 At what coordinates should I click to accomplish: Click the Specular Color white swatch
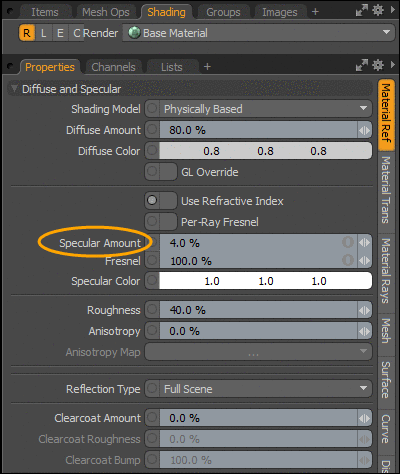click(265, 281)
